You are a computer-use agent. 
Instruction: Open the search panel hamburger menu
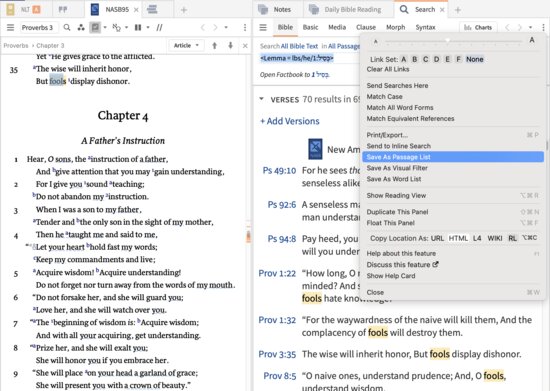(x=263, y=27)
